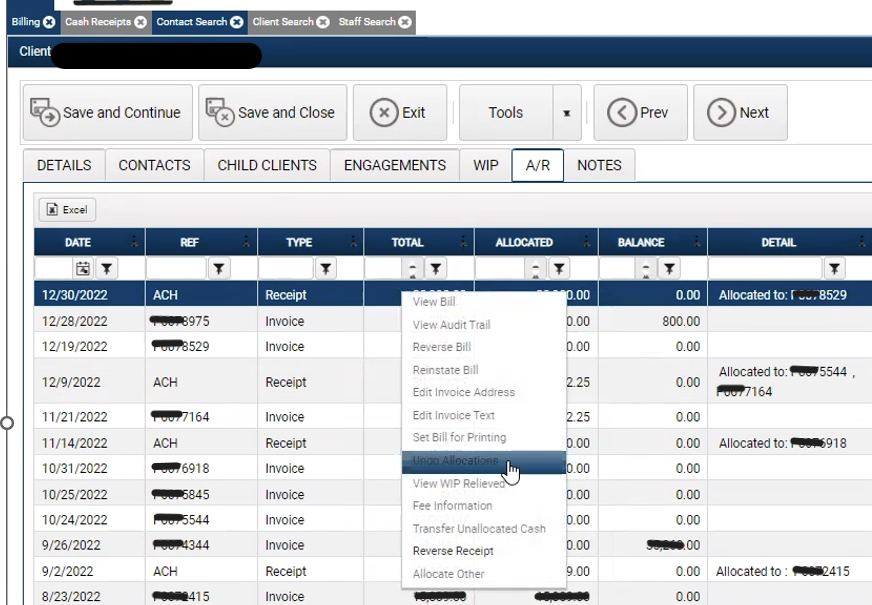Export the grid using Excel button

click(67, 210)
